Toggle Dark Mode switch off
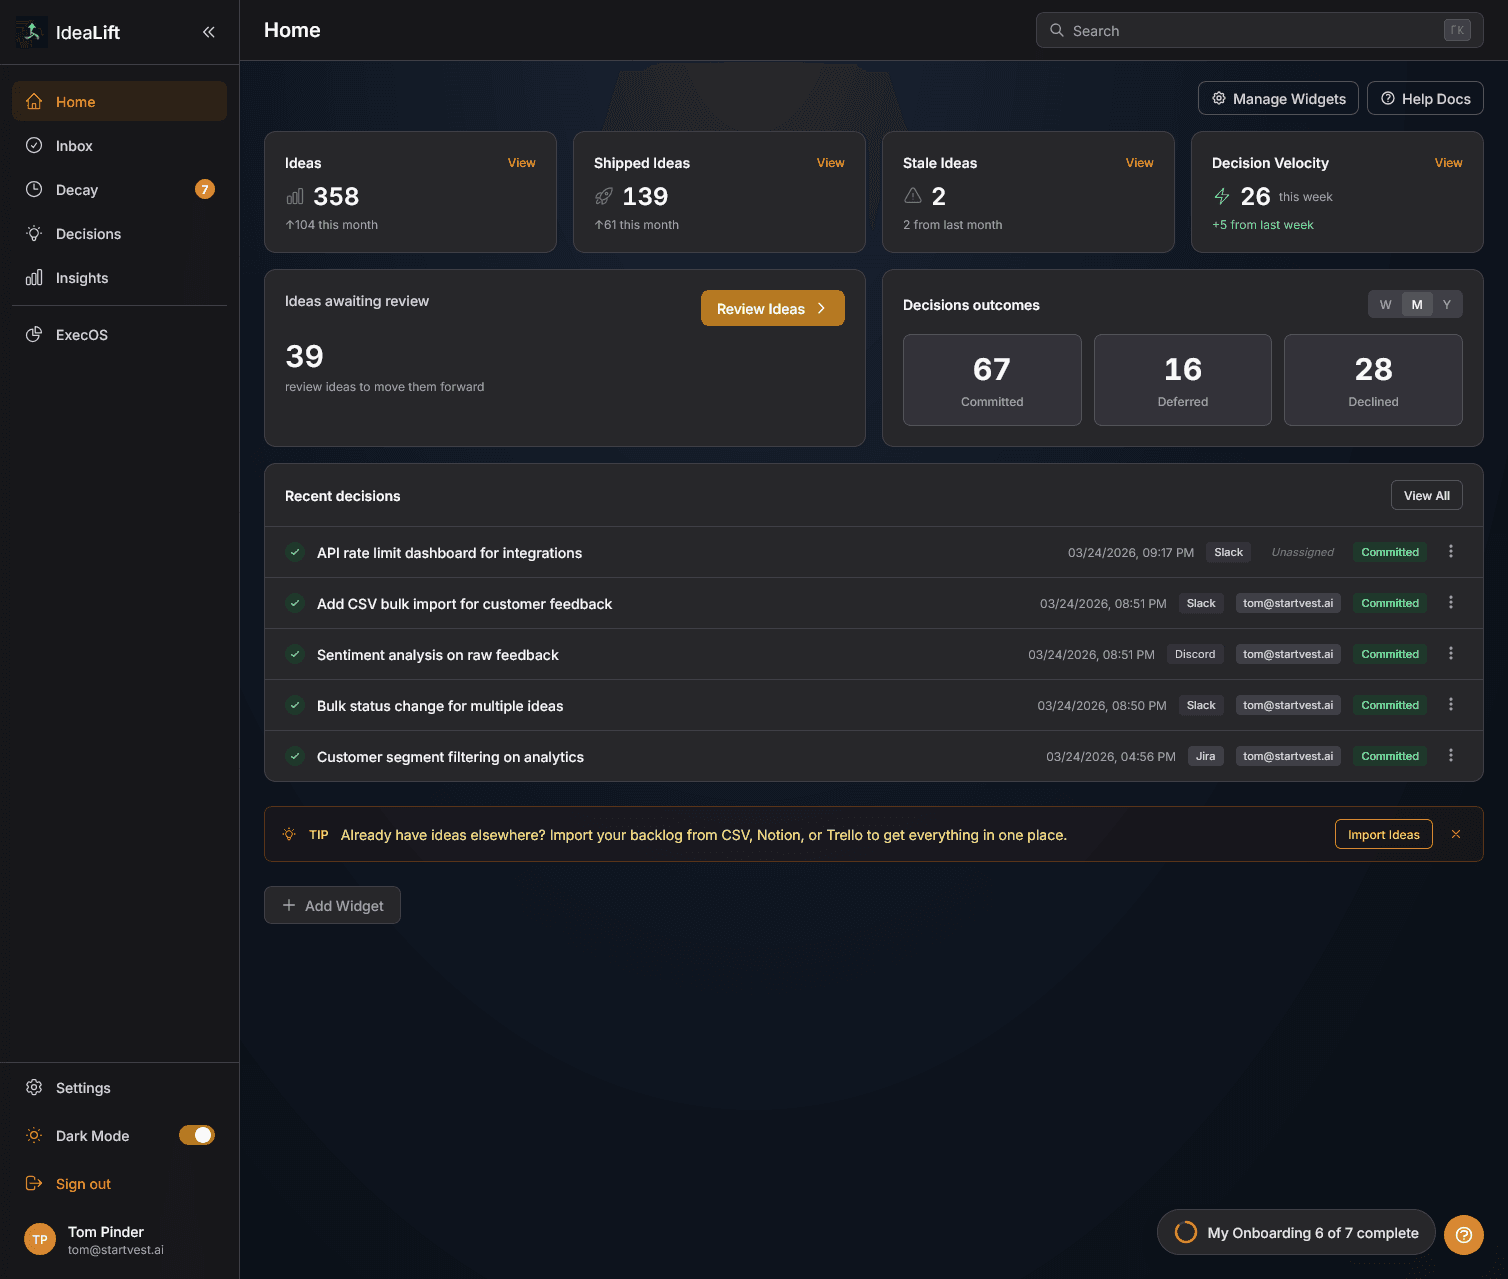 click(197, 1135)
